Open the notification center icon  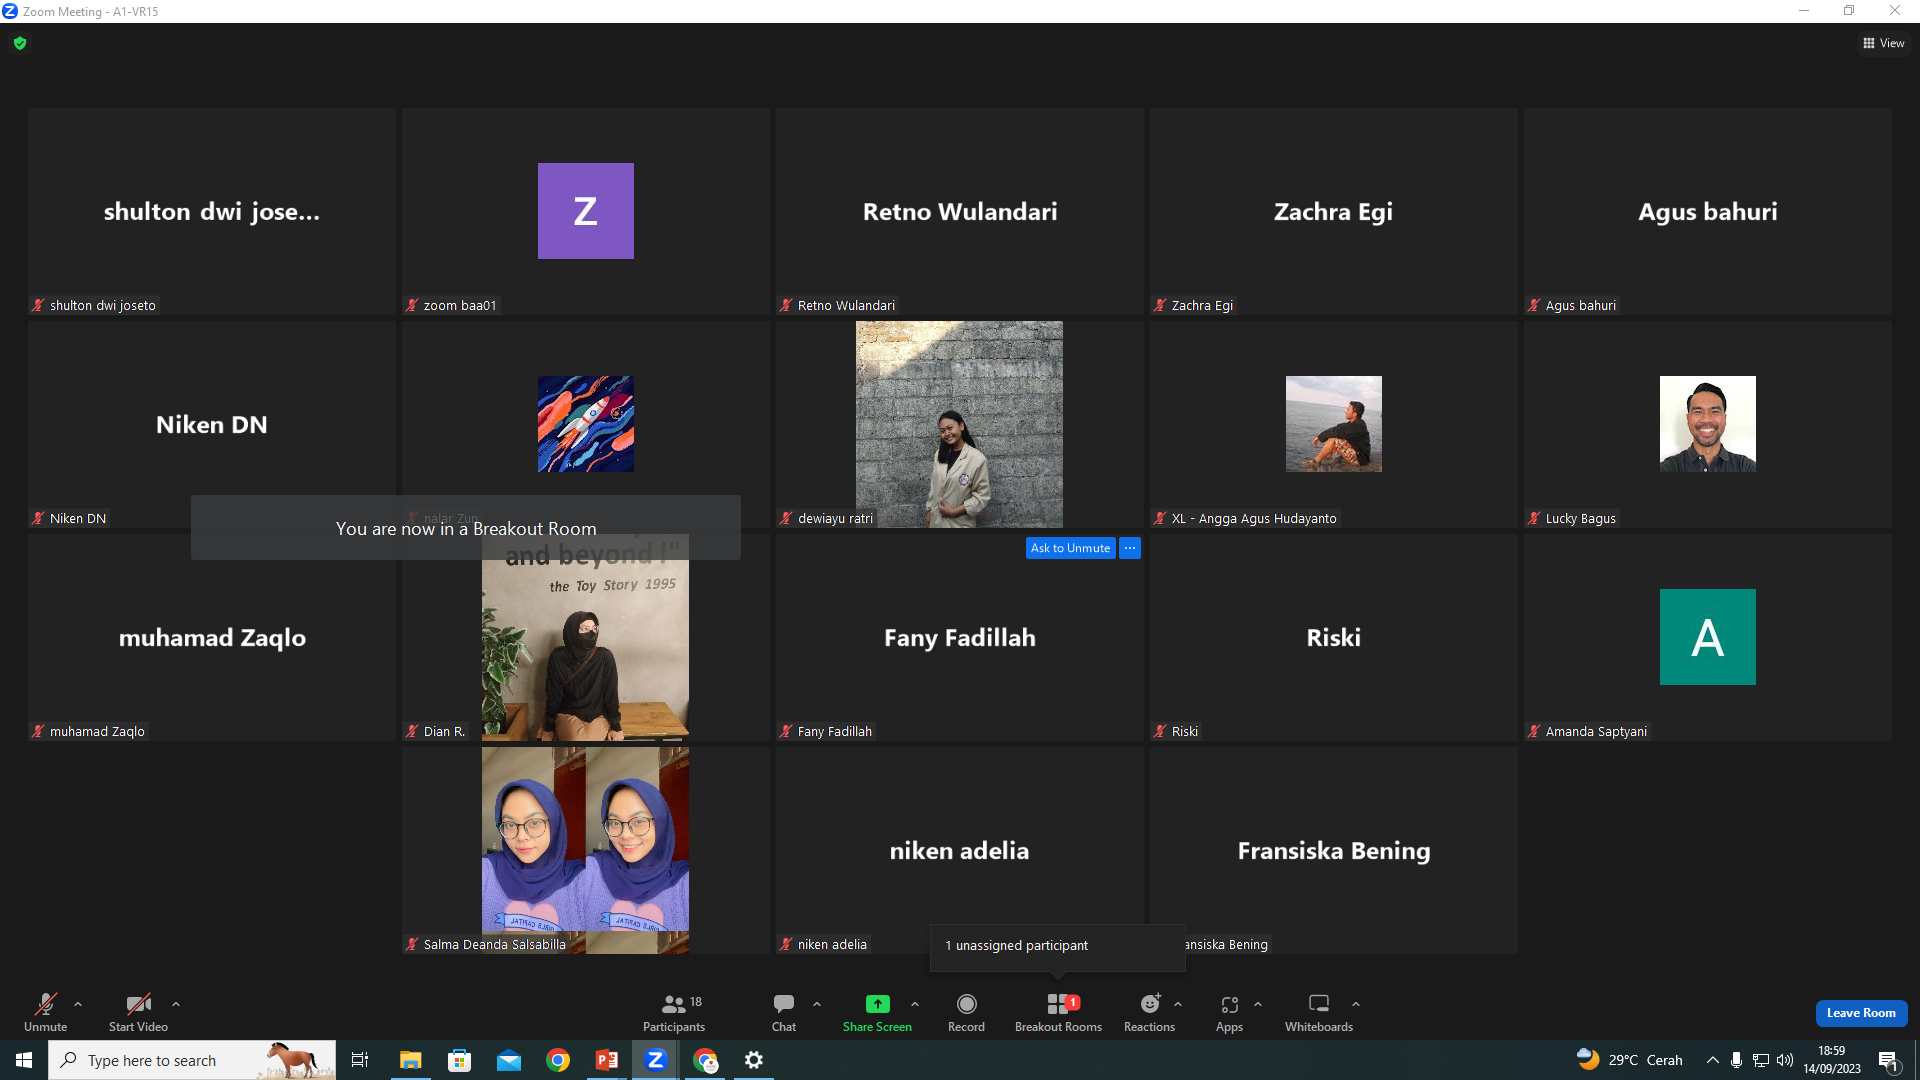click(1888, 1060)
